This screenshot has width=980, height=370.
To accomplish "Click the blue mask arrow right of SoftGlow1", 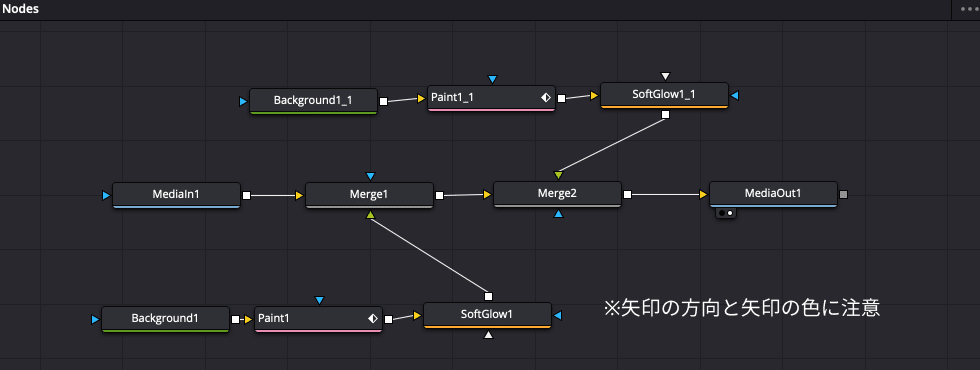I will [558, 315].
